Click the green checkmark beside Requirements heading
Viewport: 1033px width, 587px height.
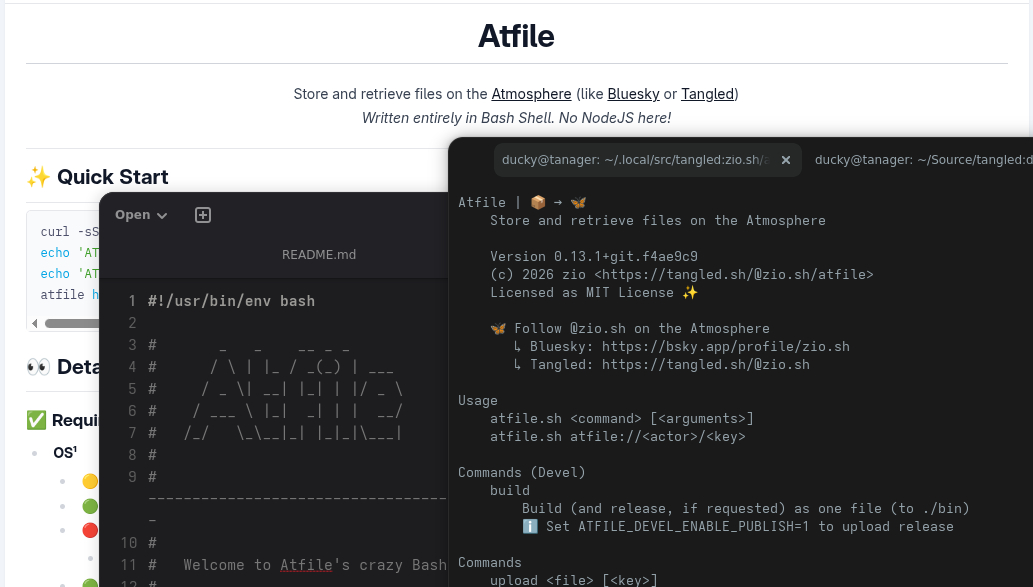pos(36,420)
